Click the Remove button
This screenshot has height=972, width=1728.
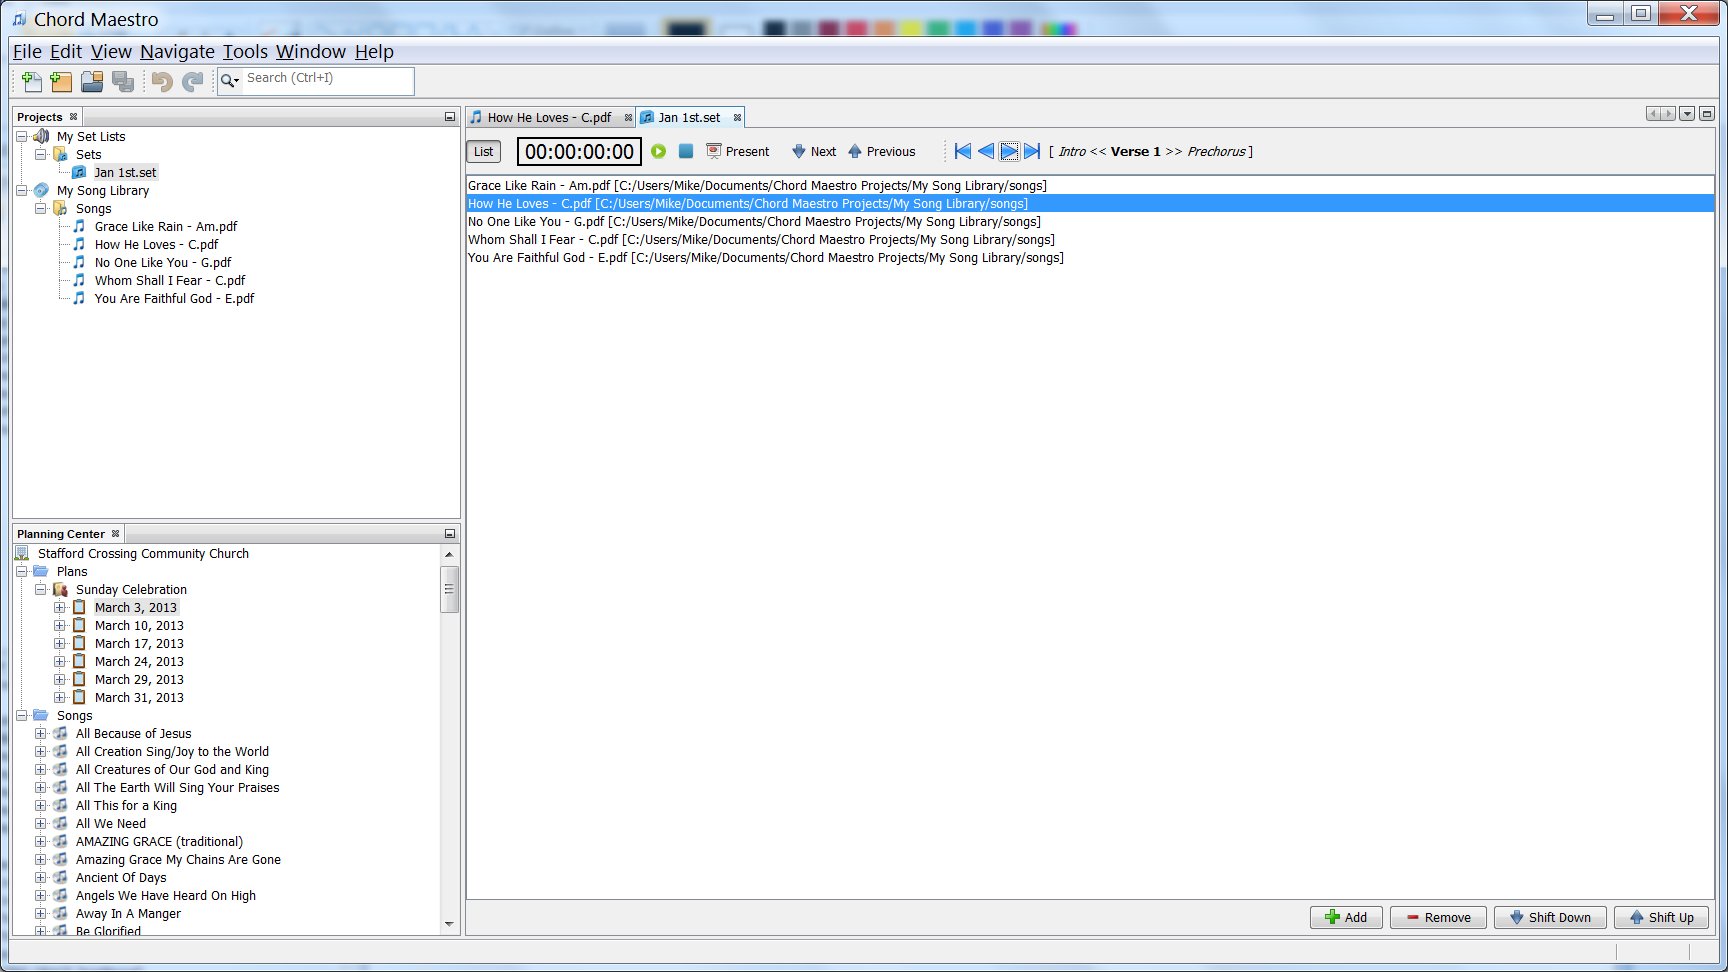tap(1438, 917)
